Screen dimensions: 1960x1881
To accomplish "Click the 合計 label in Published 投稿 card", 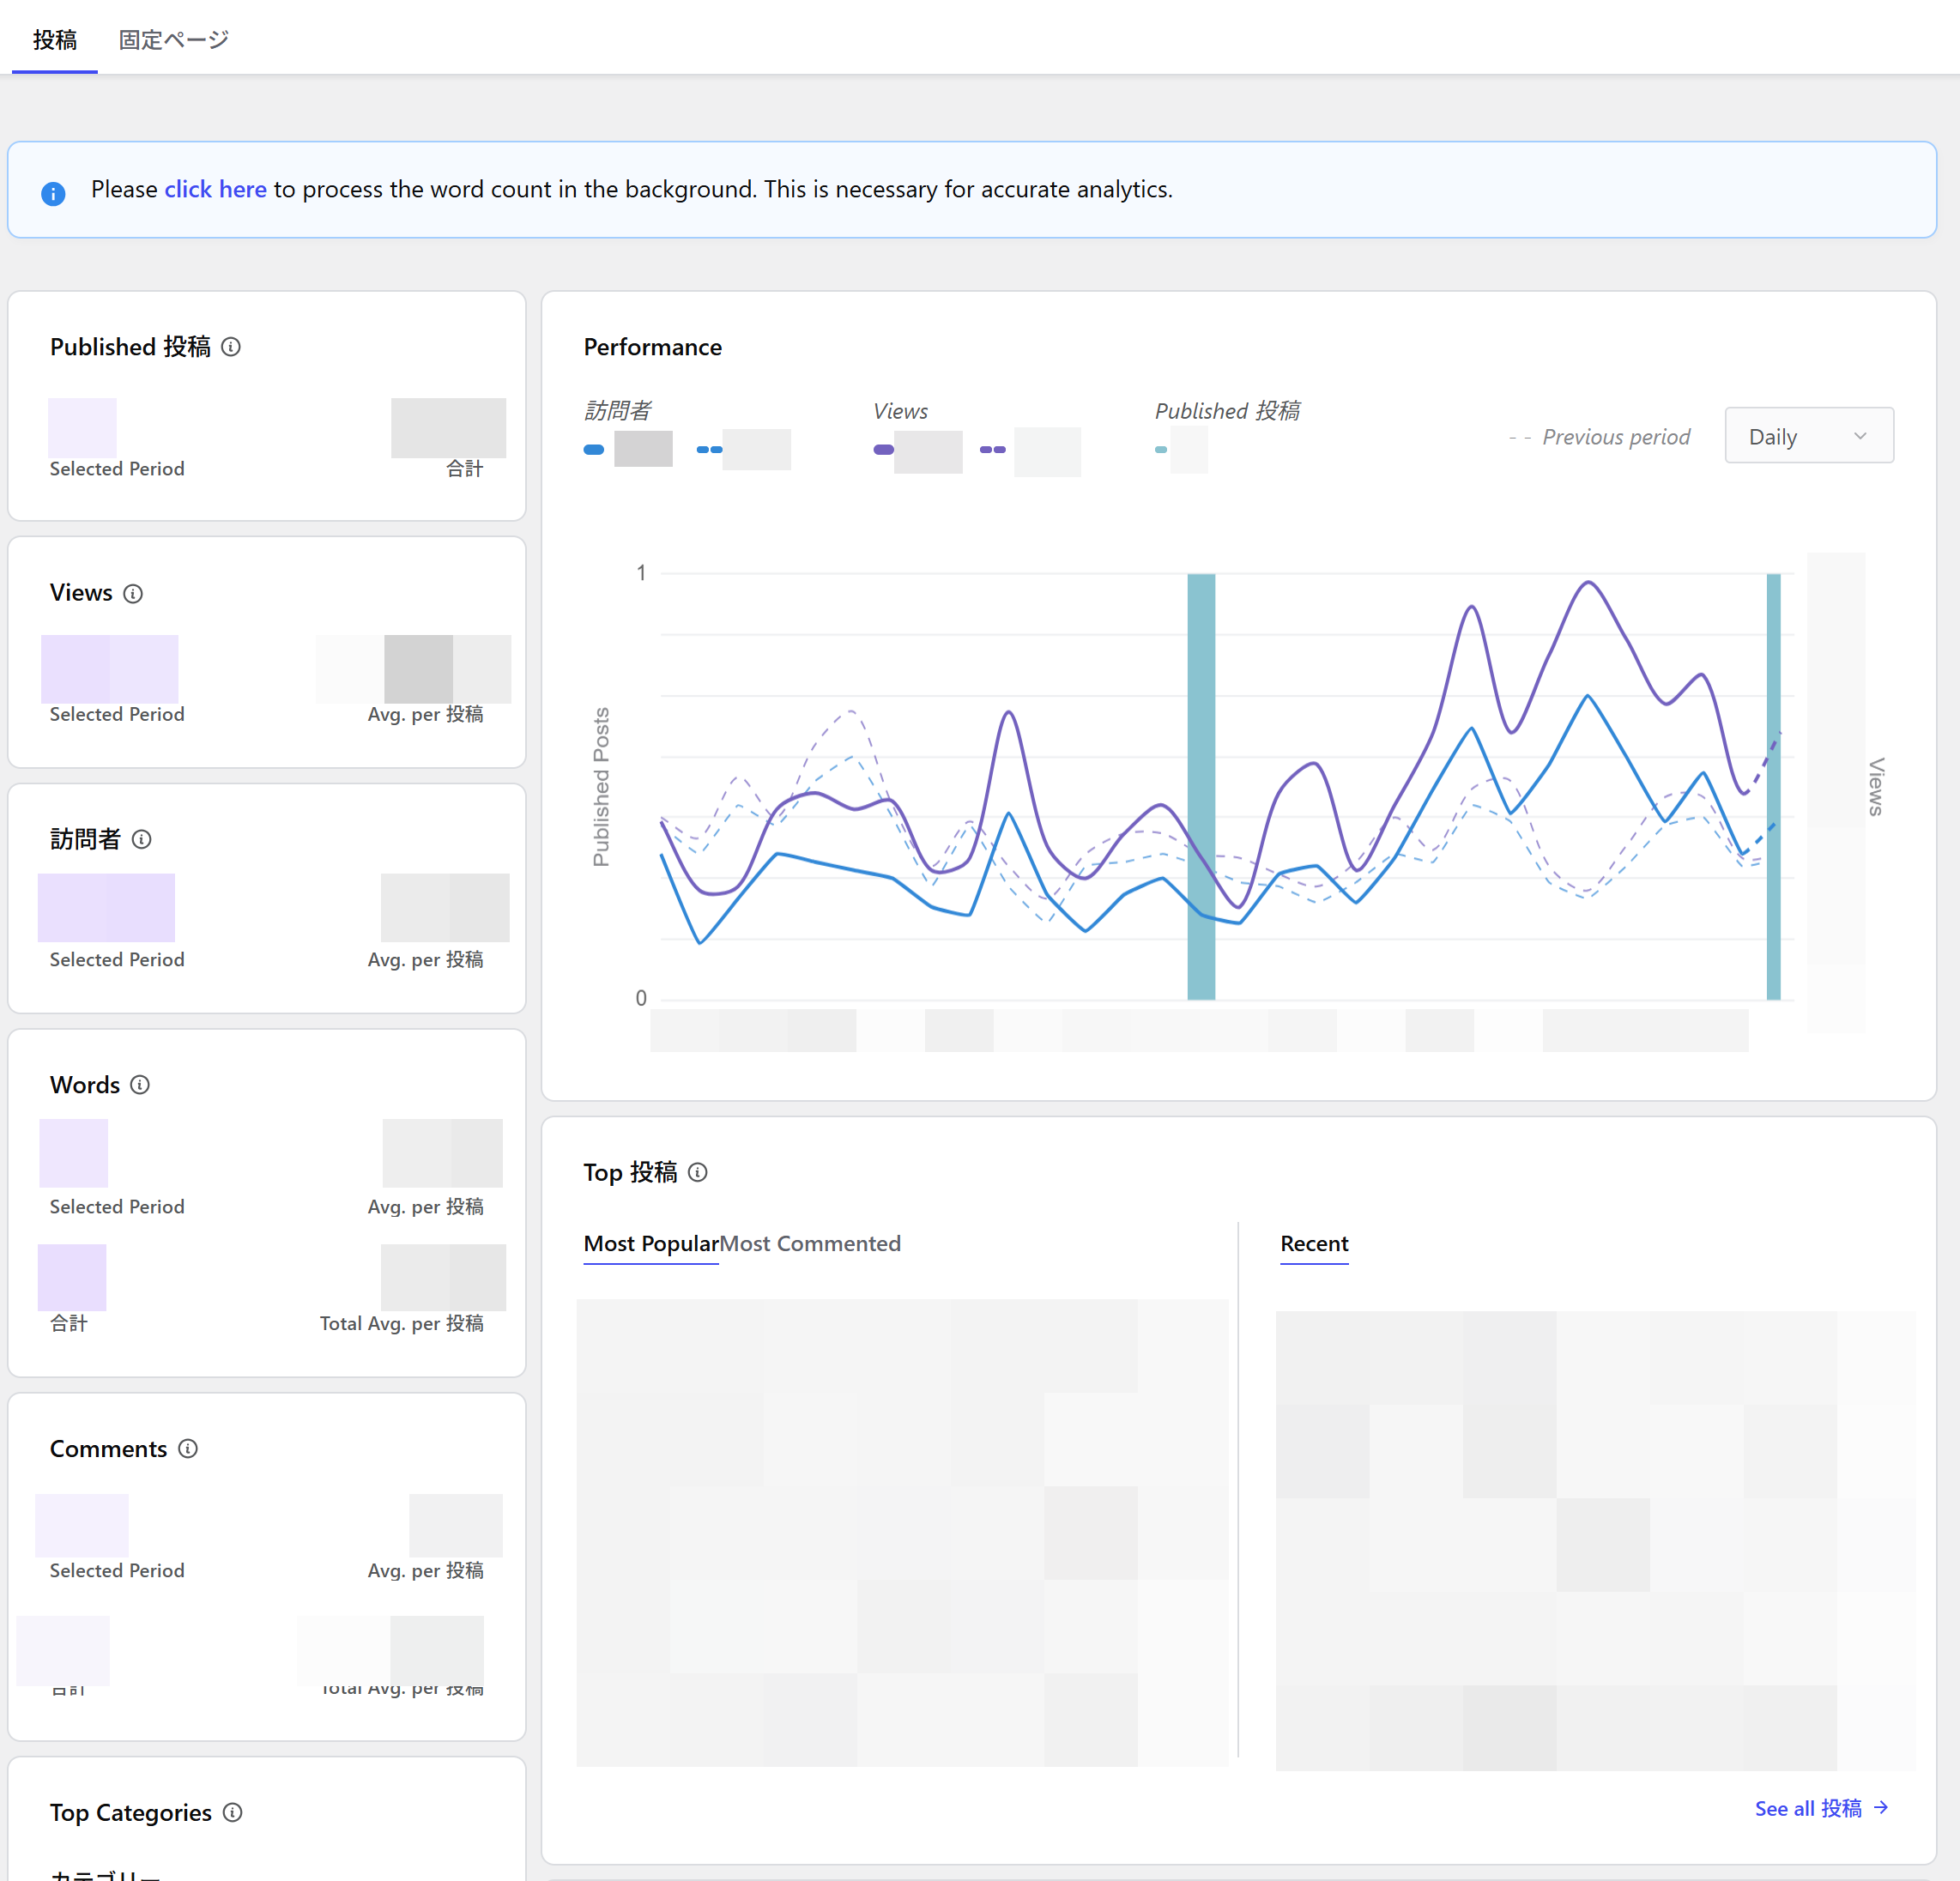I will [464, 469].
